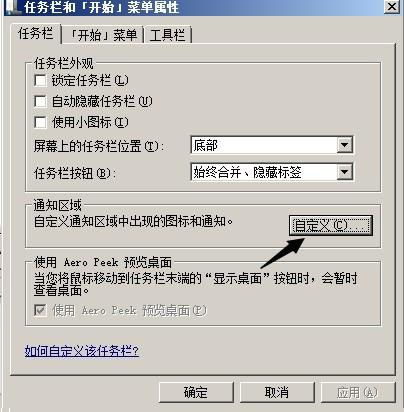This screenshot has height=412, width=404.
Task: Click the dialog title bar text
Action: click(x=101, y=7)
